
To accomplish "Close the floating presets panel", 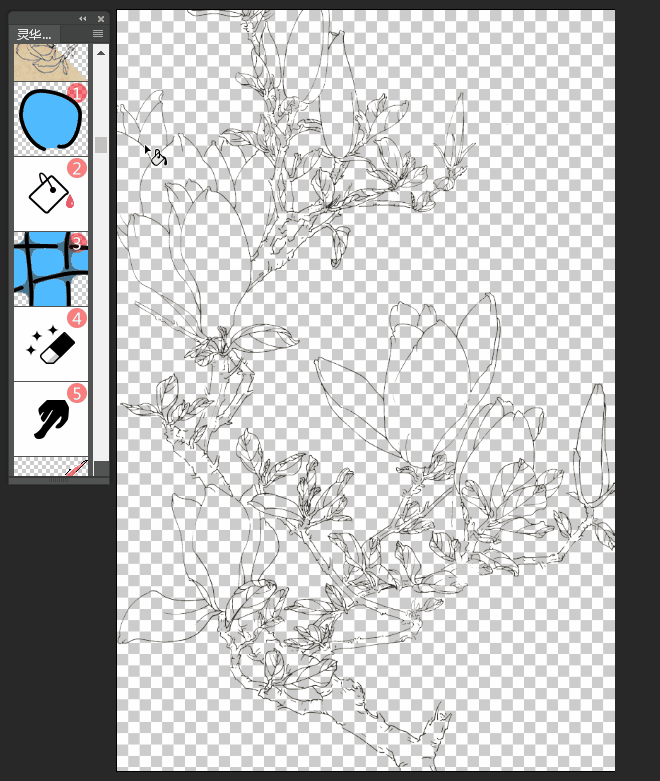I will [x=101, y=18].
